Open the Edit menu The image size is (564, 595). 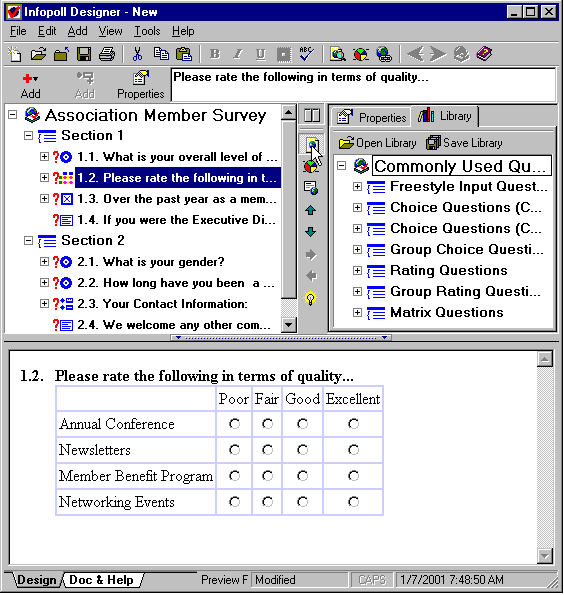[47, 31]
